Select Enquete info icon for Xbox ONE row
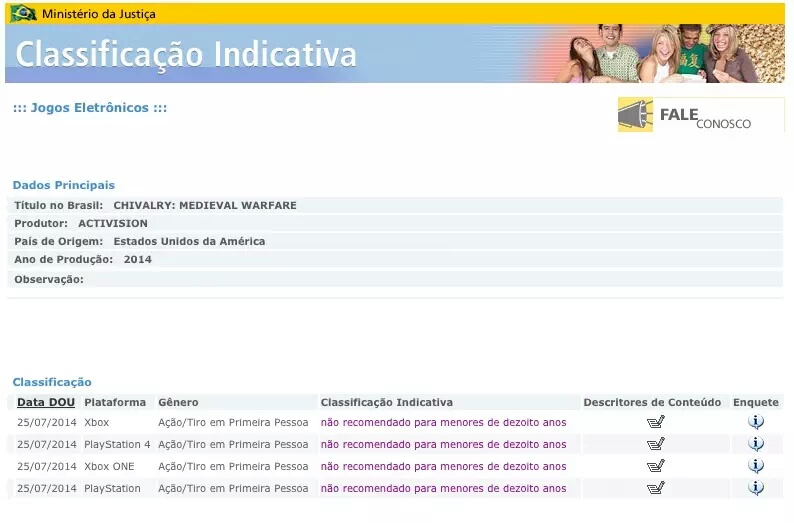Screen dimensions: 794x523 pyautogui.click(x=756, y=466)
